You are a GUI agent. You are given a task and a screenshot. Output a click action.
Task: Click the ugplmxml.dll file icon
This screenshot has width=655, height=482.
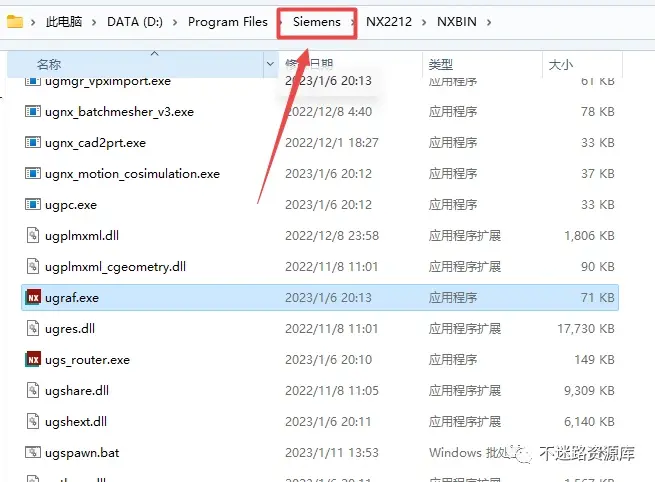33,235
